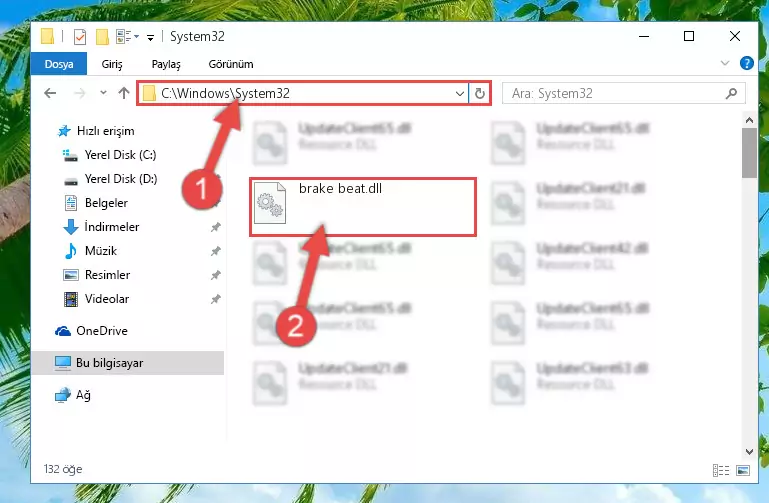Click the Ara: System32 search box
769x503 pixels.
(x=623, y=93)
